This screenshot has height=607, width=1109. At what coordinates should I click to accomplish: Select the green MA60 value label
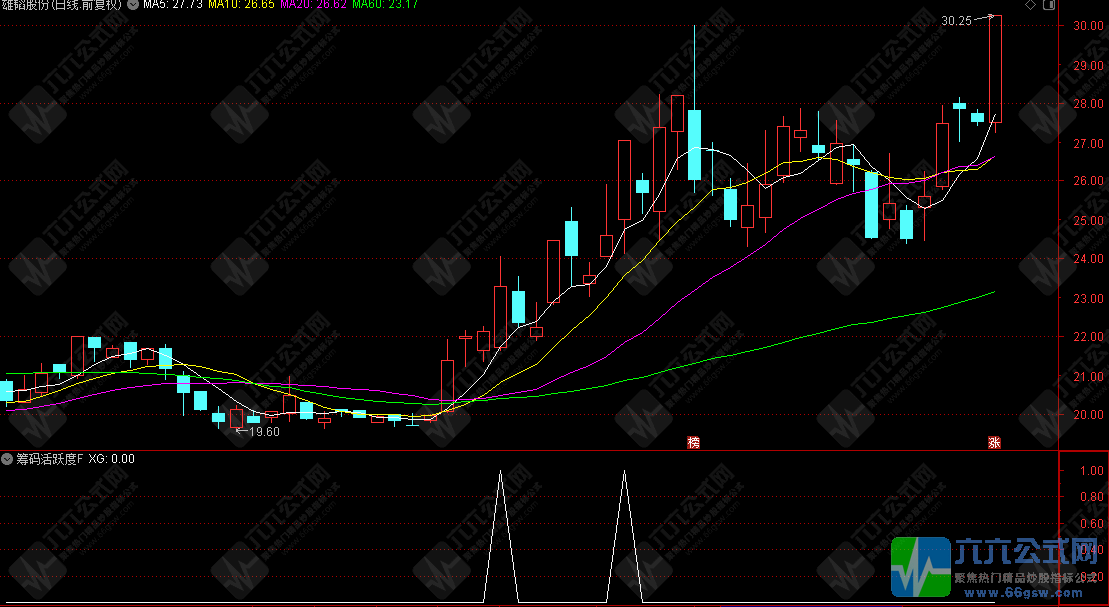tap(384, 5)
